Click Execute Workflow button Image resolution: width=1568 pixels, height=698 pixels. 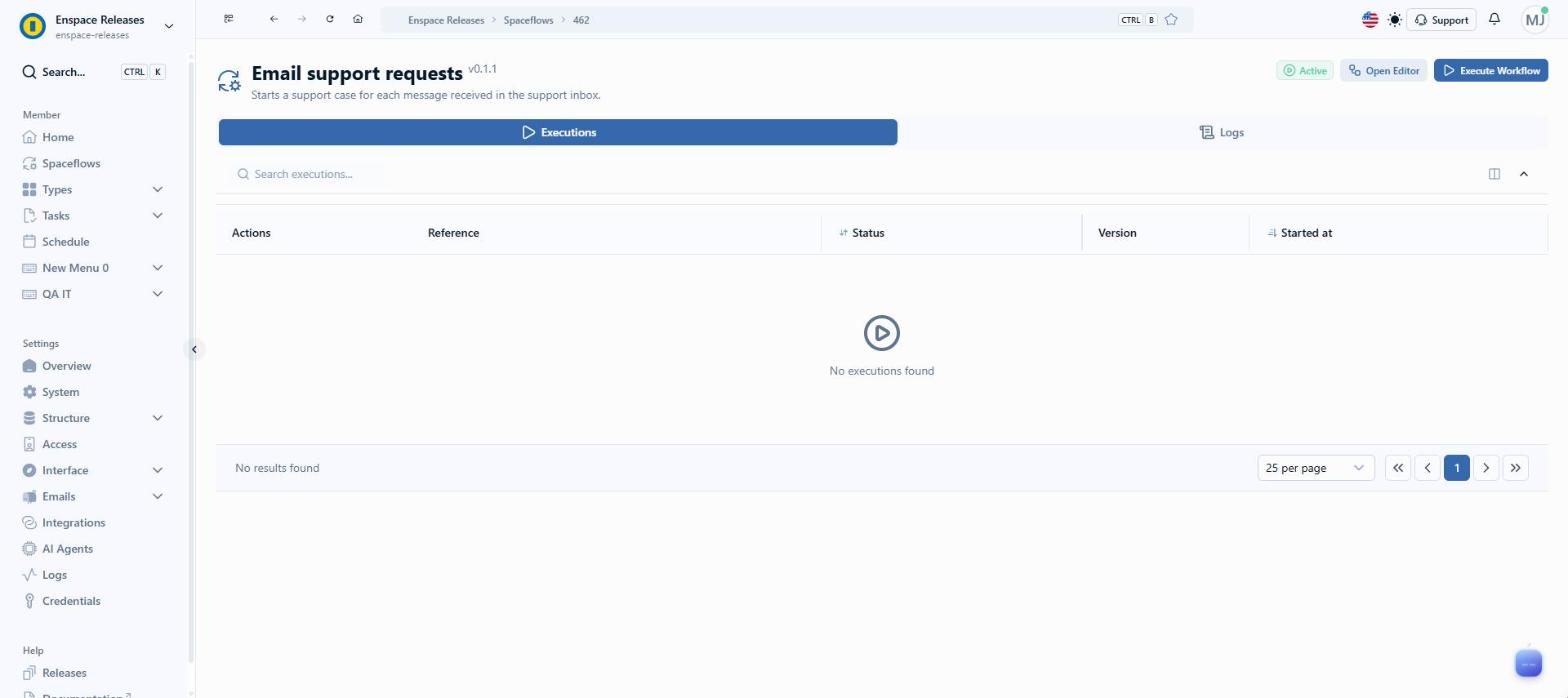tap(1490, 70)
